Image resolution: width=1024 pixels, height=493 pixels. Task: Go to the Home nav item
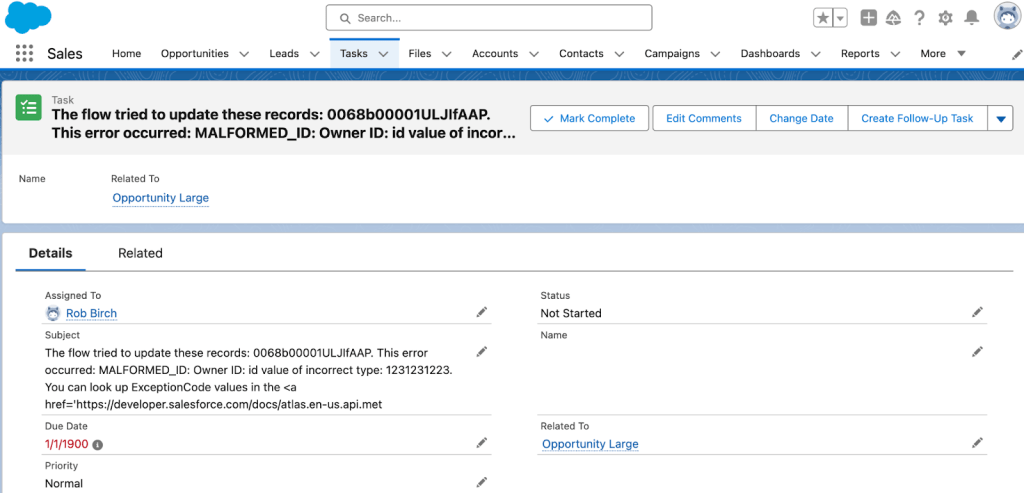tap(126, 54)
